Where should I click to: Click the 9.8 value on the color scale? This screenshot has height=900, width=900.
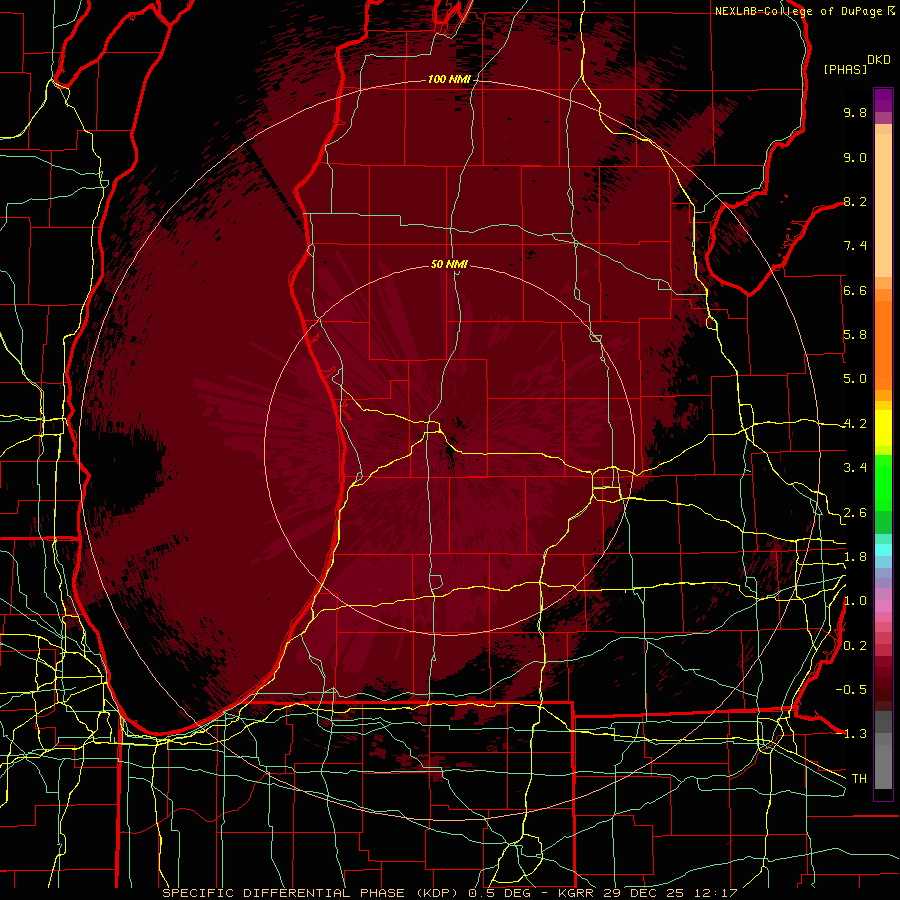(x=855, y=112)
